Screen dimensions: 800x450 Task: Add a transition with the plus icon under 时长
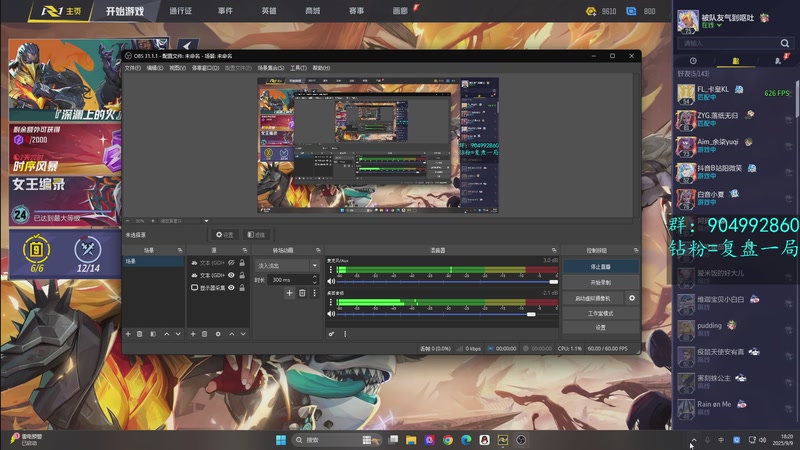289,293
